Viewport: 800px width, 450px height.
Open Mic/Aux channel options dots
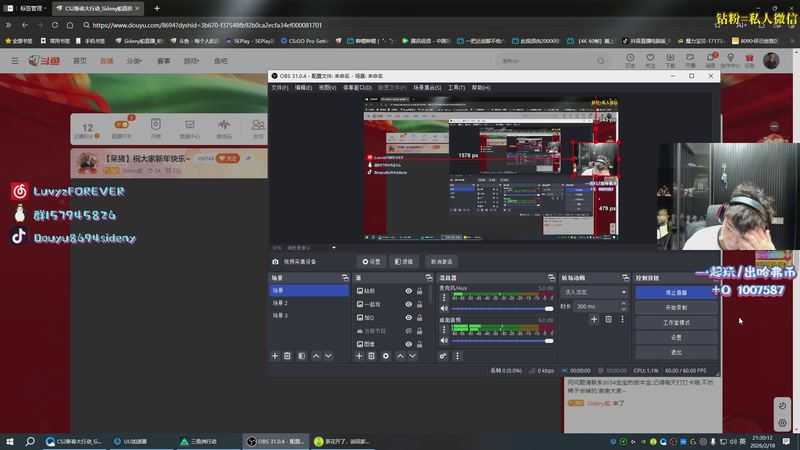tap(444, 297)
